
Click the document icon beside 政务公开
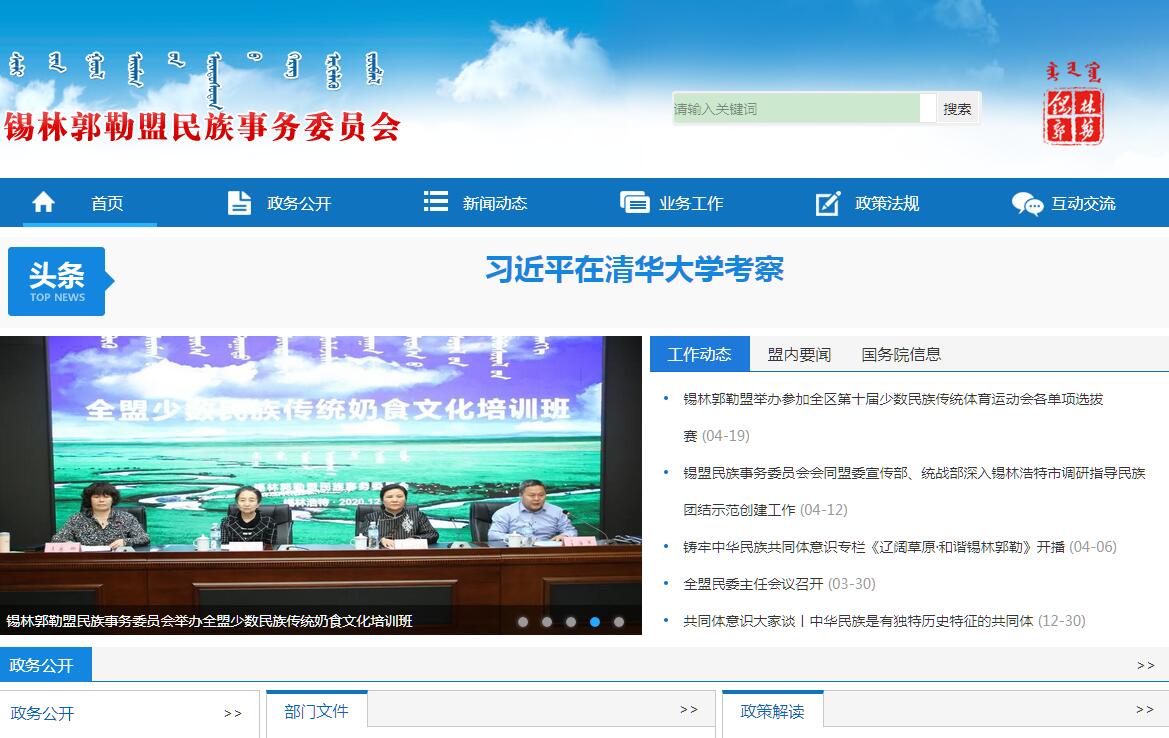pos(239,203)
